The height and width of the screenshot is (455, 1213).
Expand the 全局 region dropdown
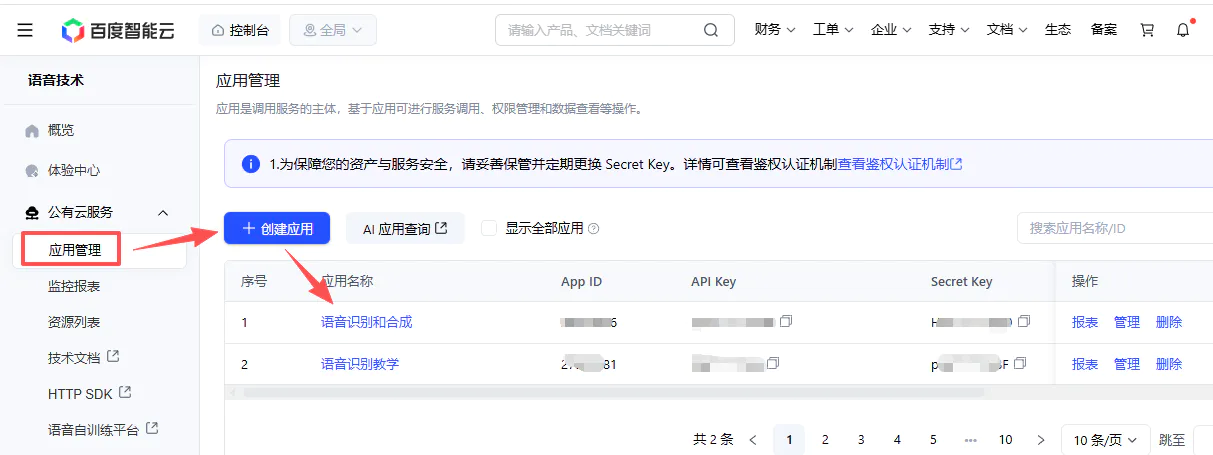(x=333, y=30)
